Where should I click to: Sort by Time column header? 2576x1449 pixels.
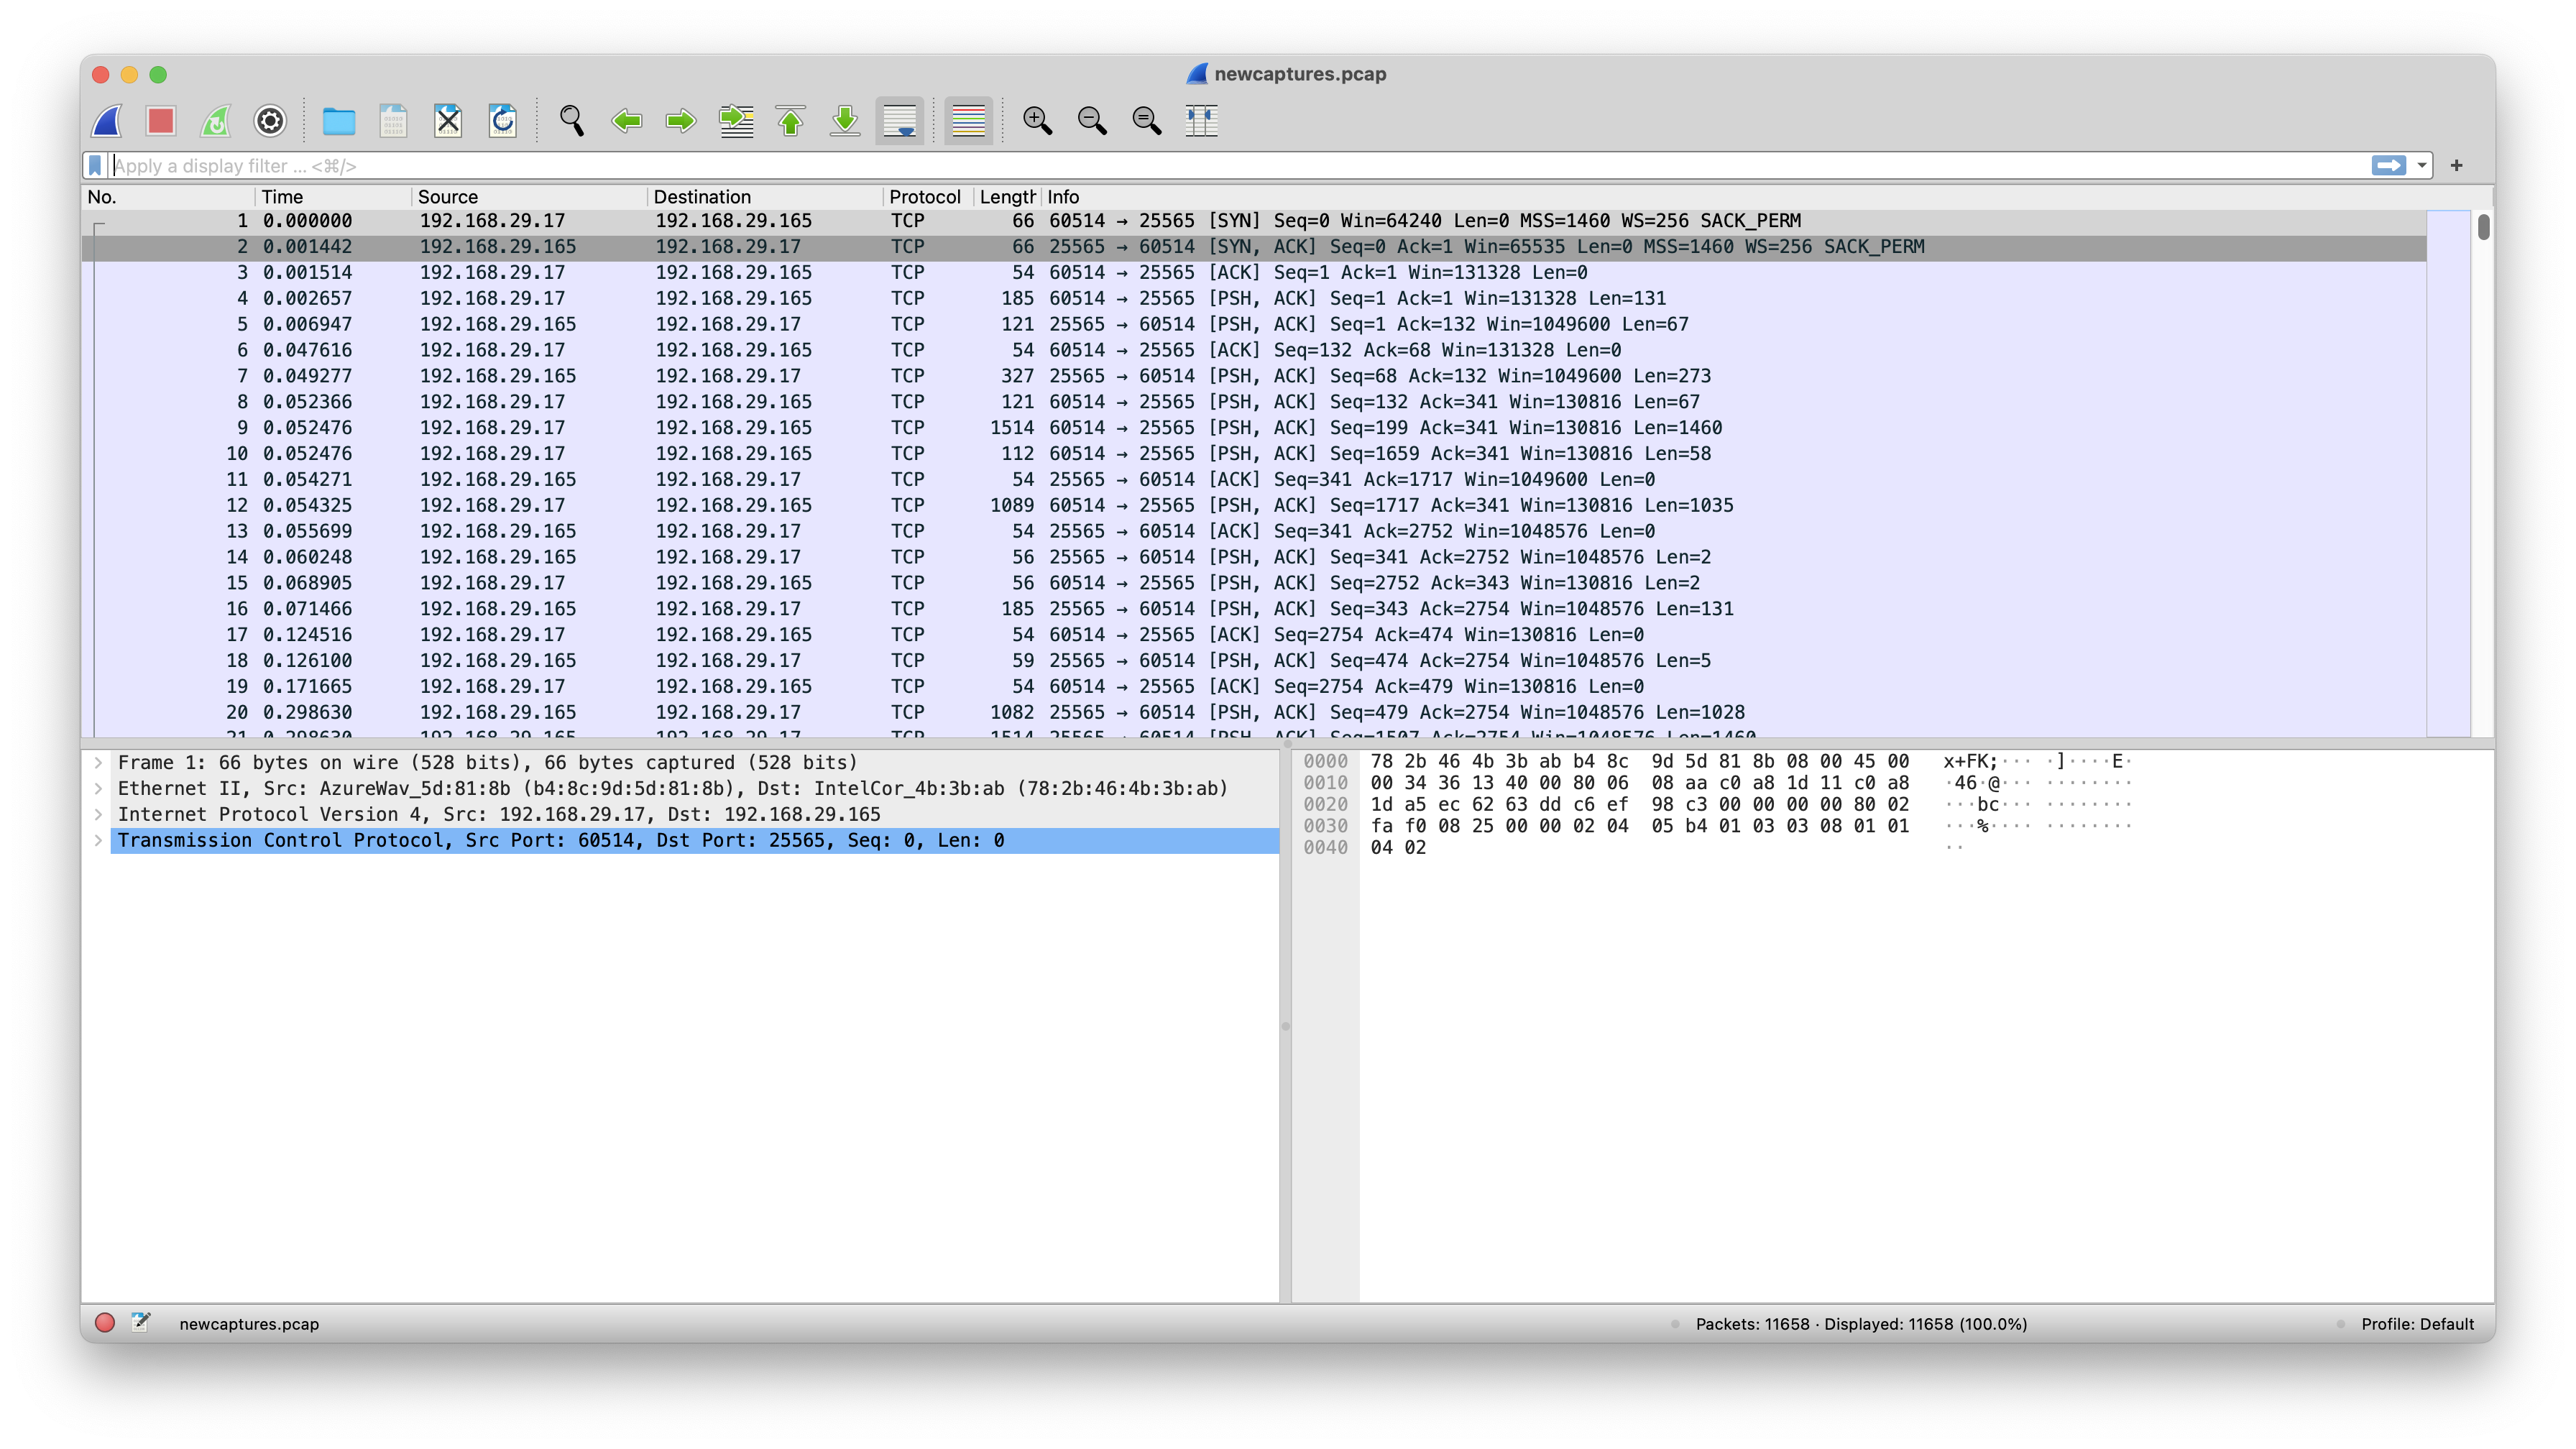tap(333, 197)
